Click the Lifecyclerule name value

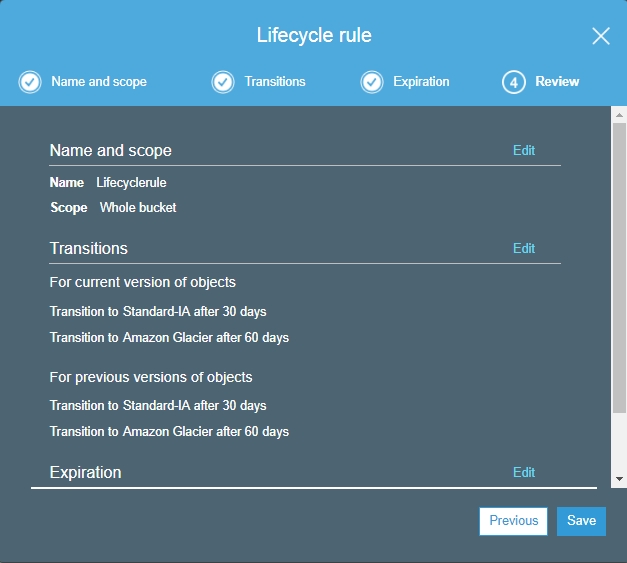tap(131, 183)
